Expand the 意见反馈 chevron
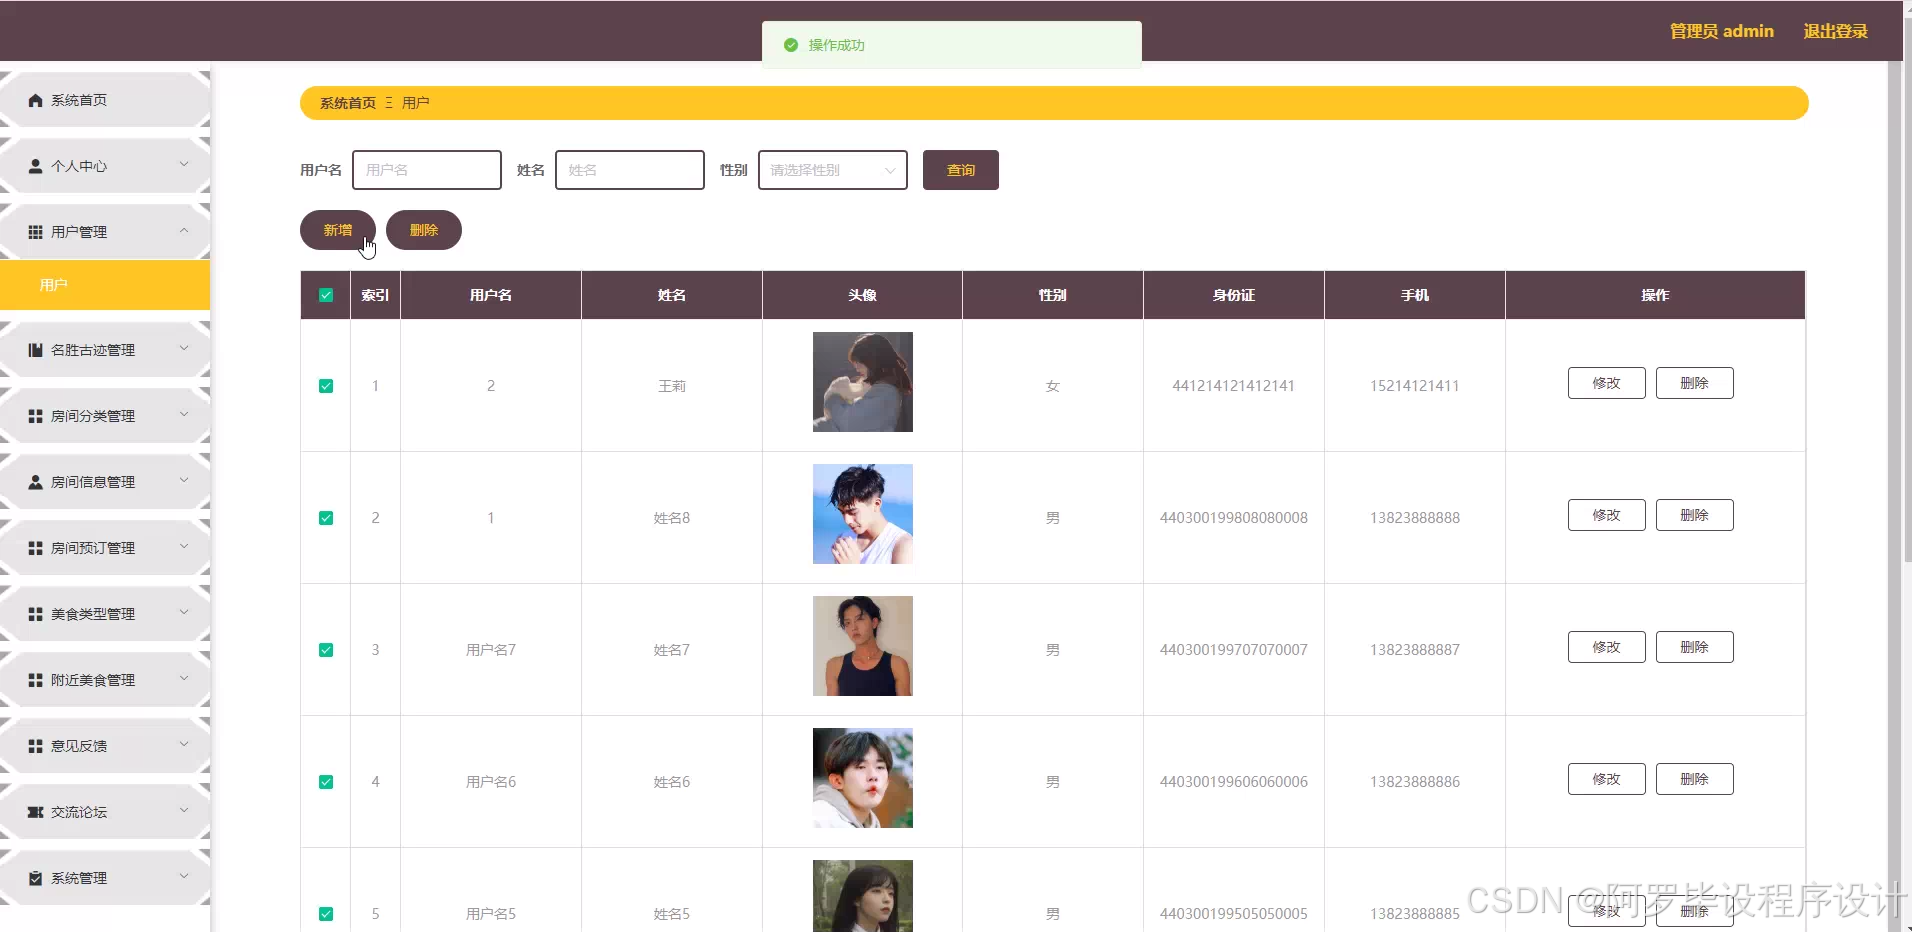The width and height of the screenshot is (1912, 932). click(x=184, y=744)
